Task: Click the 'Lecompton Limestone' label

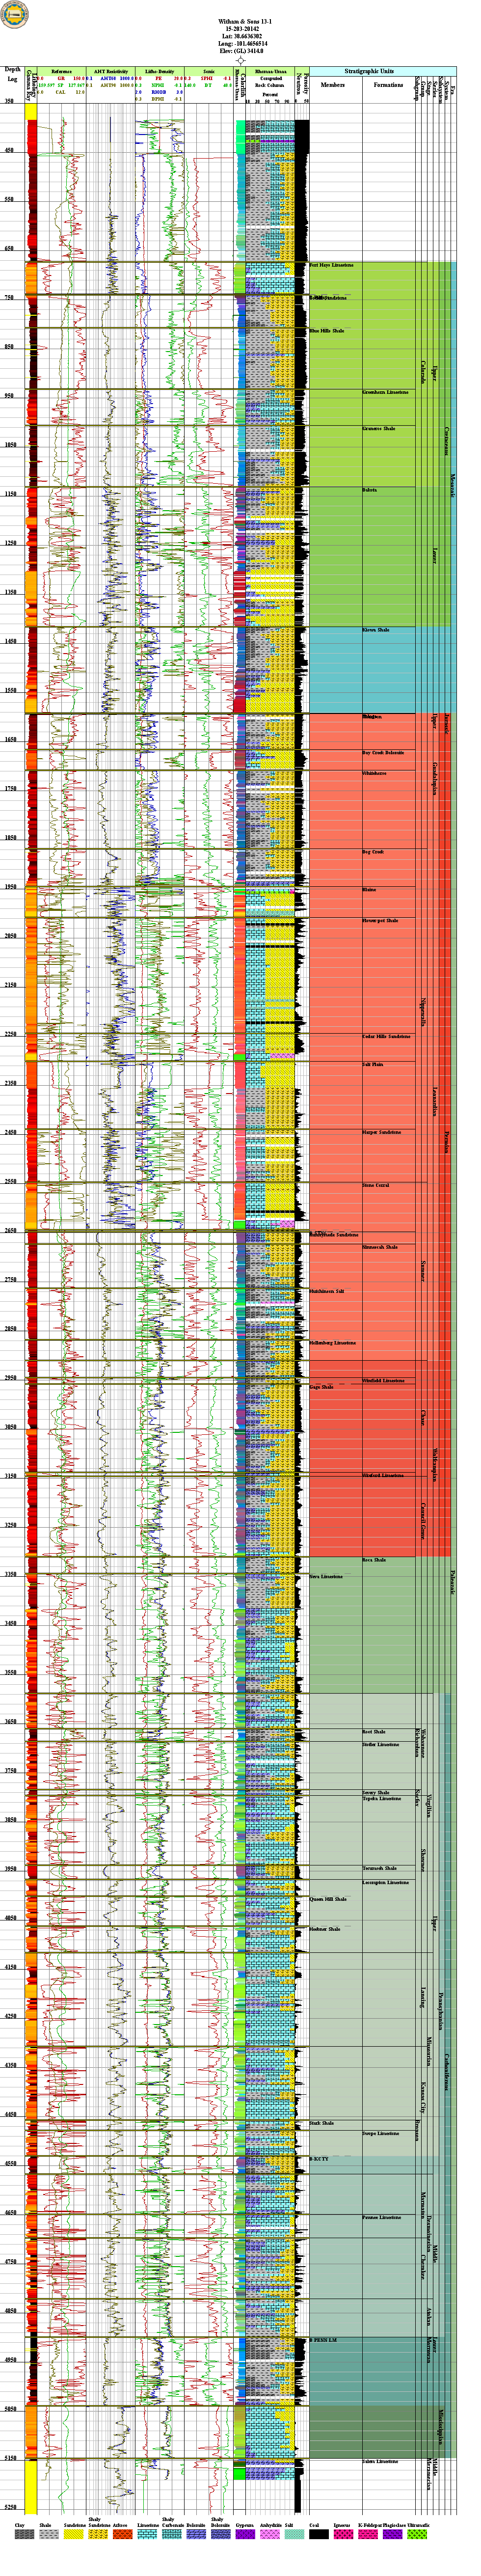Action: click(385, 1882)
